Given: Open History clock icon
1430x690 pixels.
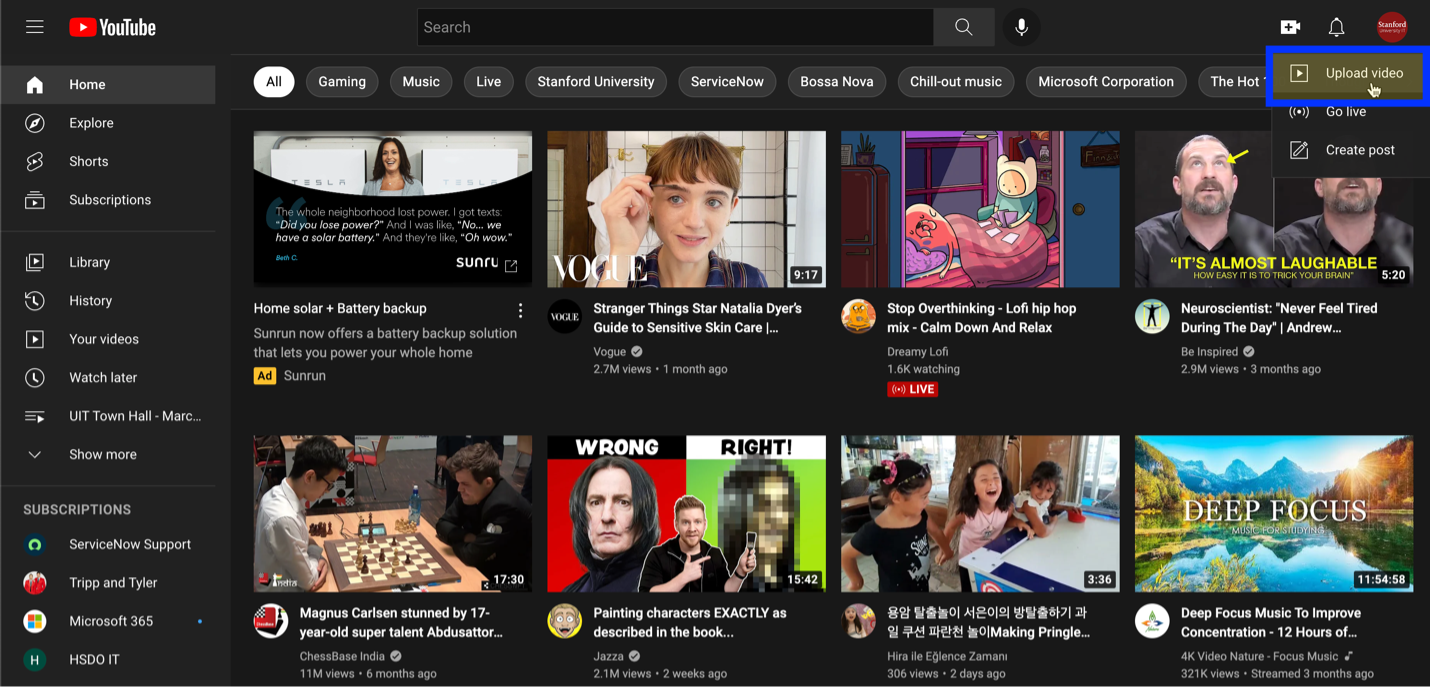Looking at the screenshot, I should click(x=35, y=300).
